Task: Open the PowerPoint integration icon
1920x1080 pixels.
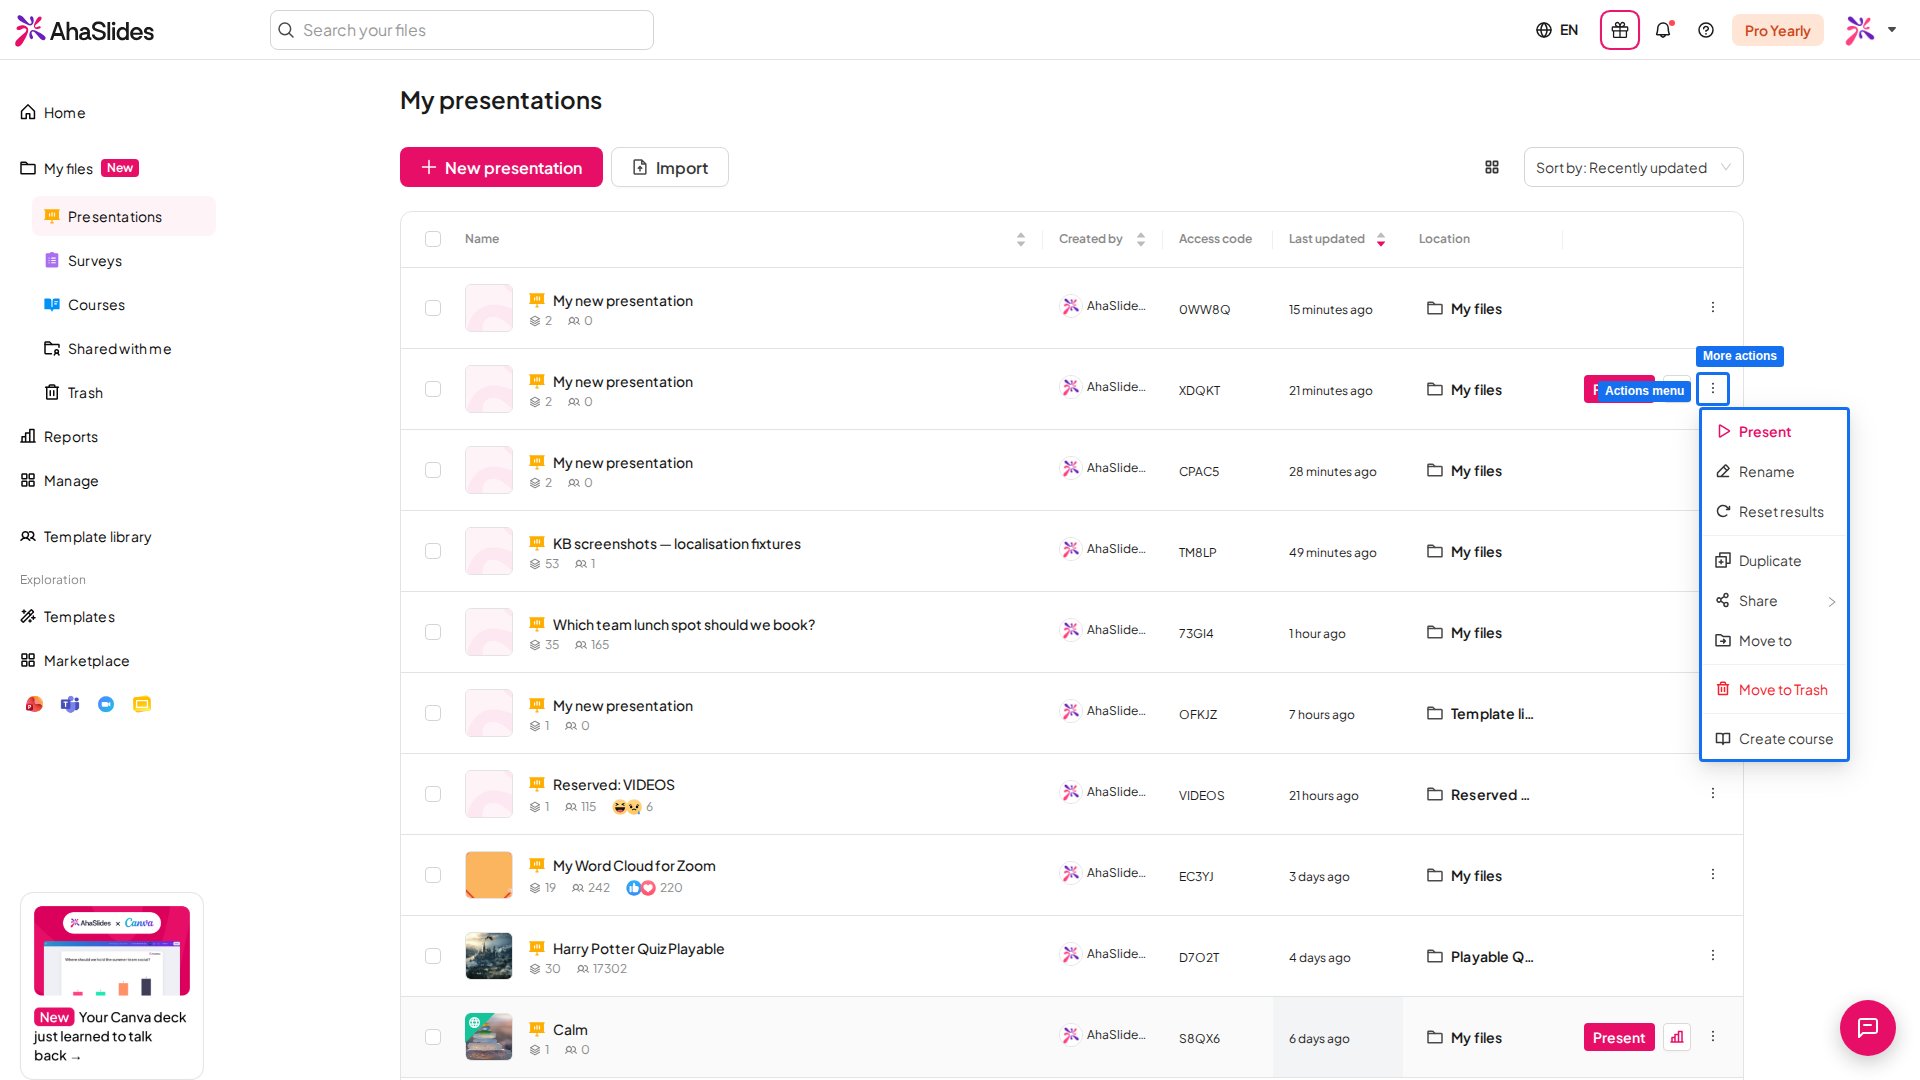Action: (x=34, y=704)
